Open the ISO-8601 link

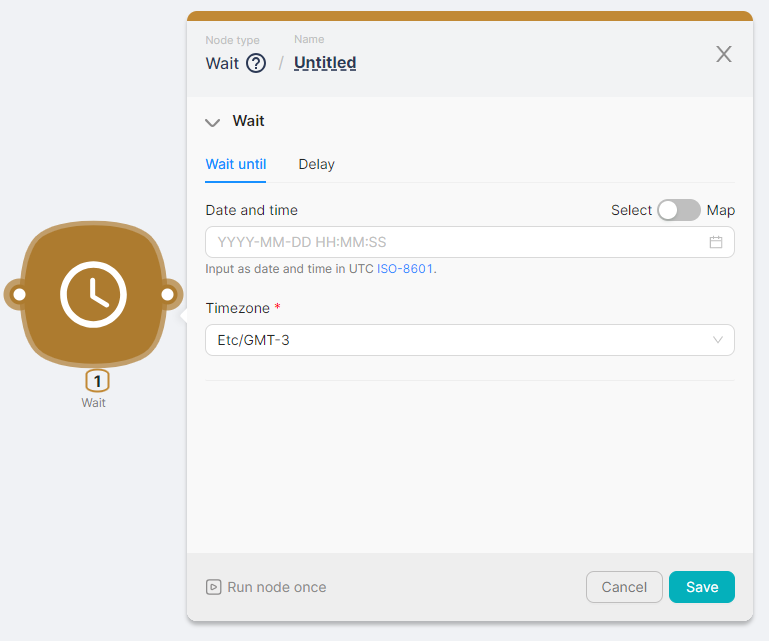click(x=405, y=269)
